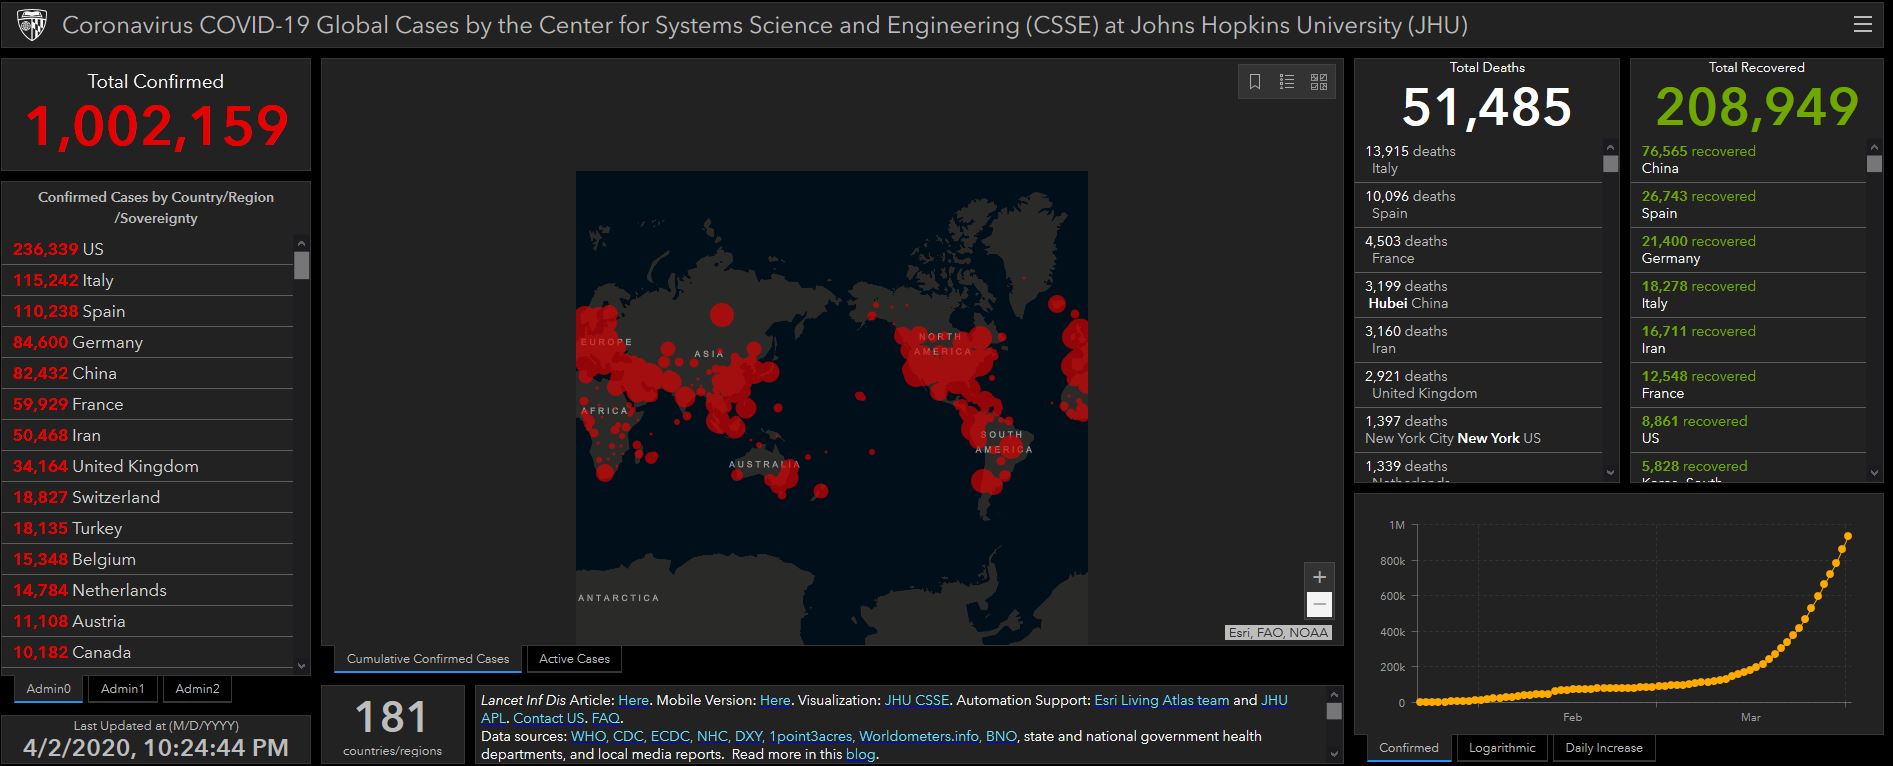Show the map legend list icon
Image resolution: width=1893 pixels, height=766 pixels.
click(x=1287, y=82)
